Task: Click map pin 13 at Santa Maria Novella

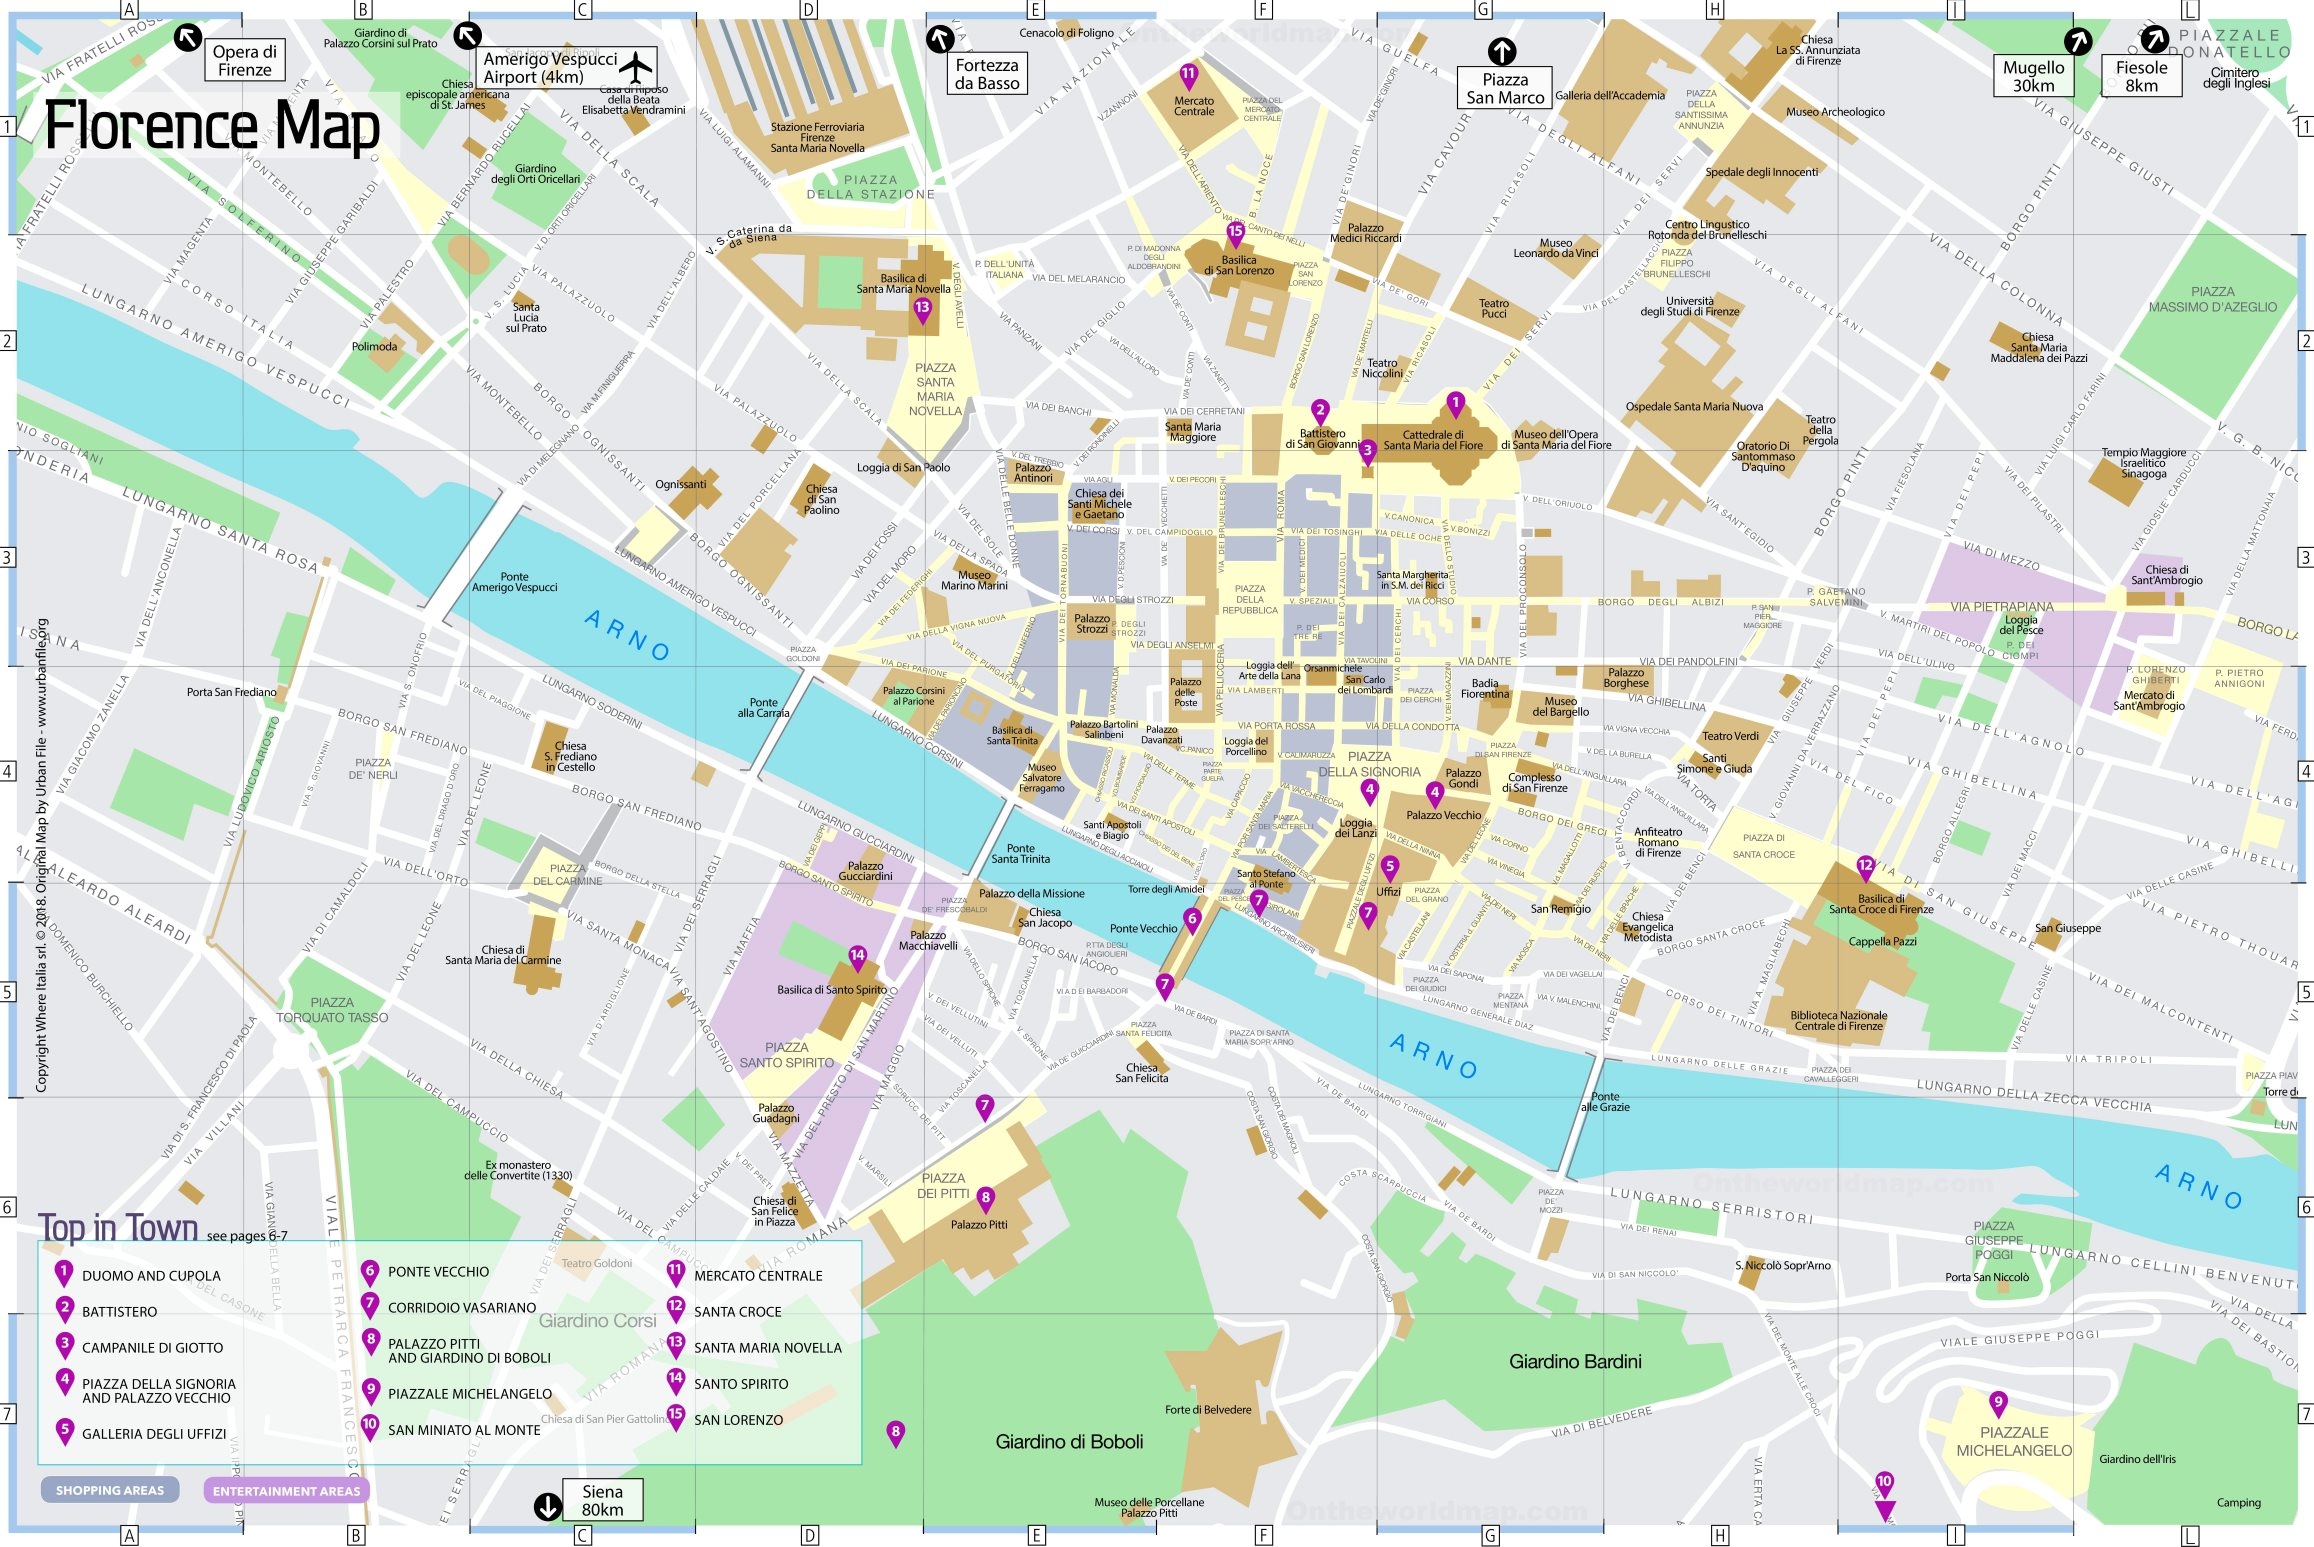Action: [x=922, y=309]
